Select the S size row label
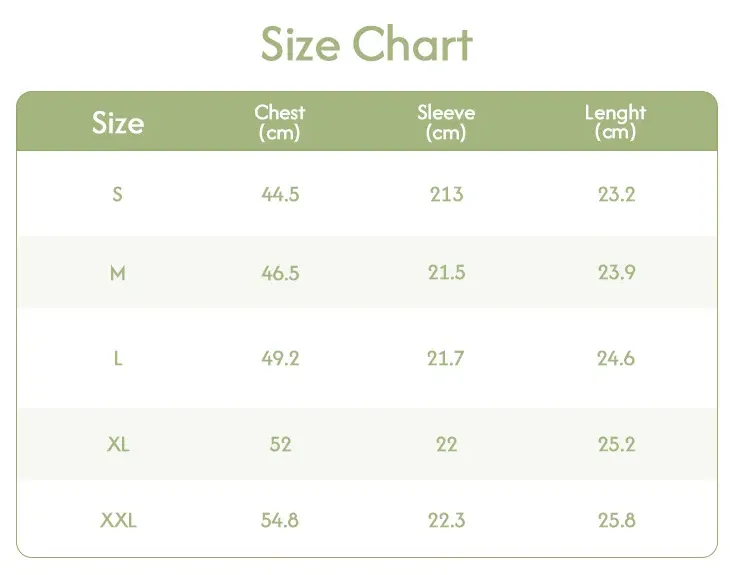Image resolution: width=730 pixels, height=575 pixels. pyautogui.click(x=118, y=194)
